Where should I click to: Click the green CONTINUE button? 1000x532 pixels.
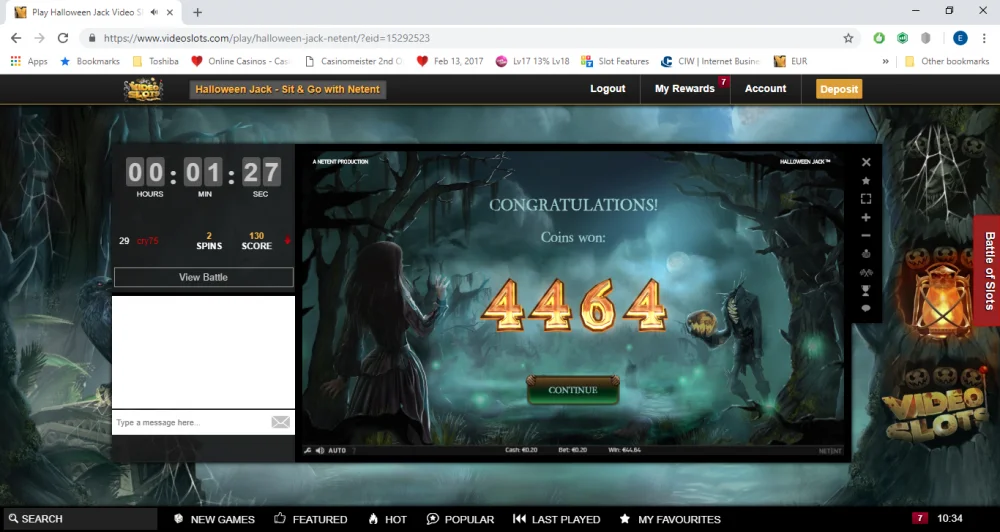point(573,390)
